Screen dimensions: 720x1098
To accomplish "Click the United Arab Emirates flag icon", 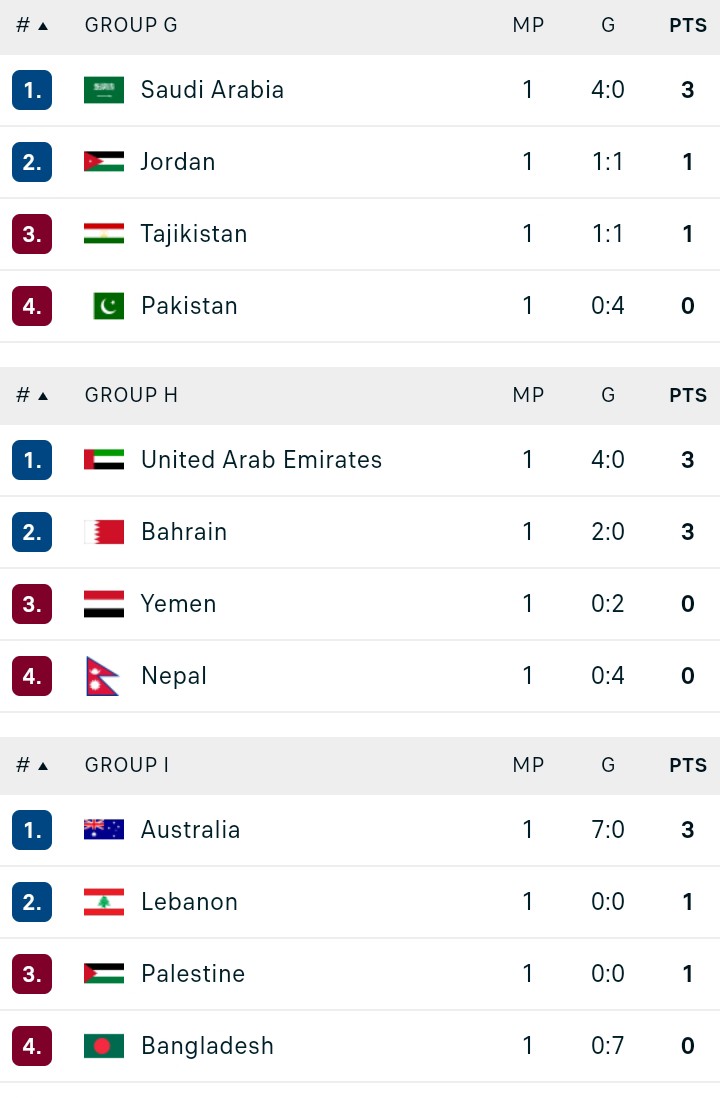I will pos(104,460).
